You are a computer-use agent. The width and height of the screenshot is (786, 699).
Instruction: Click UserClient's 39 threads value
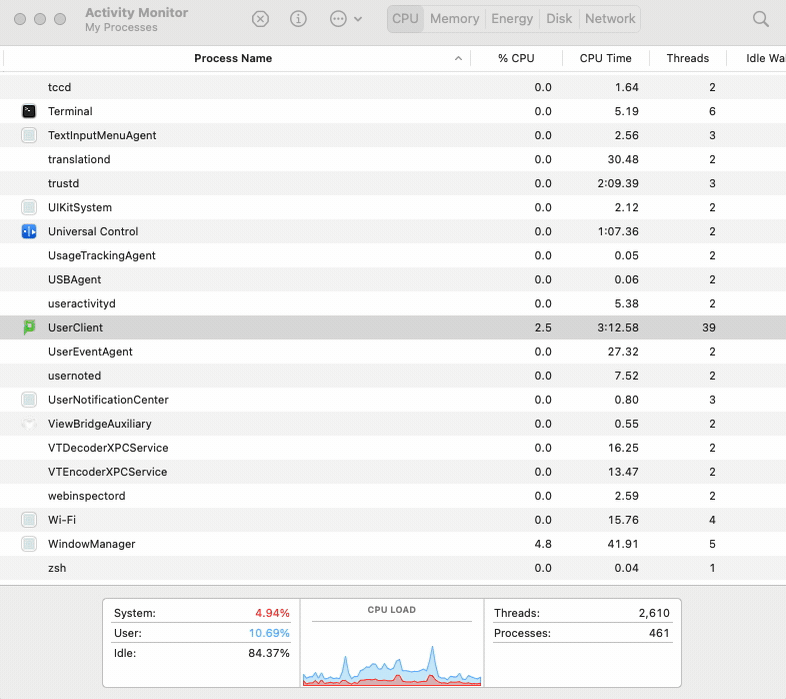708,328
